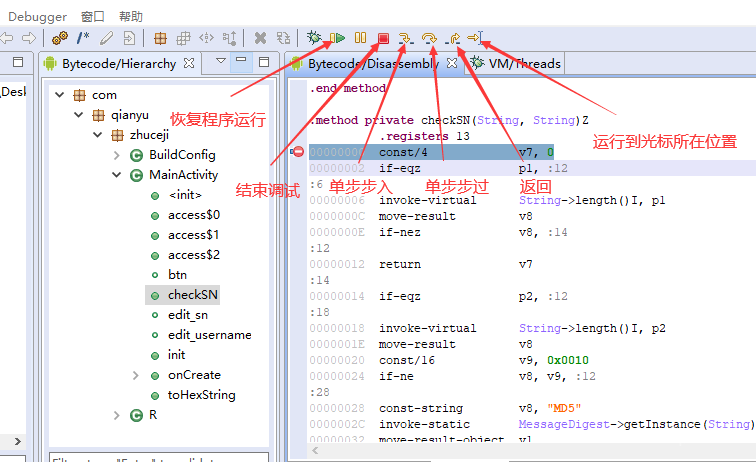Terminate debugging with red stop button
Screen dimensions: 756x462
[383, 38]
